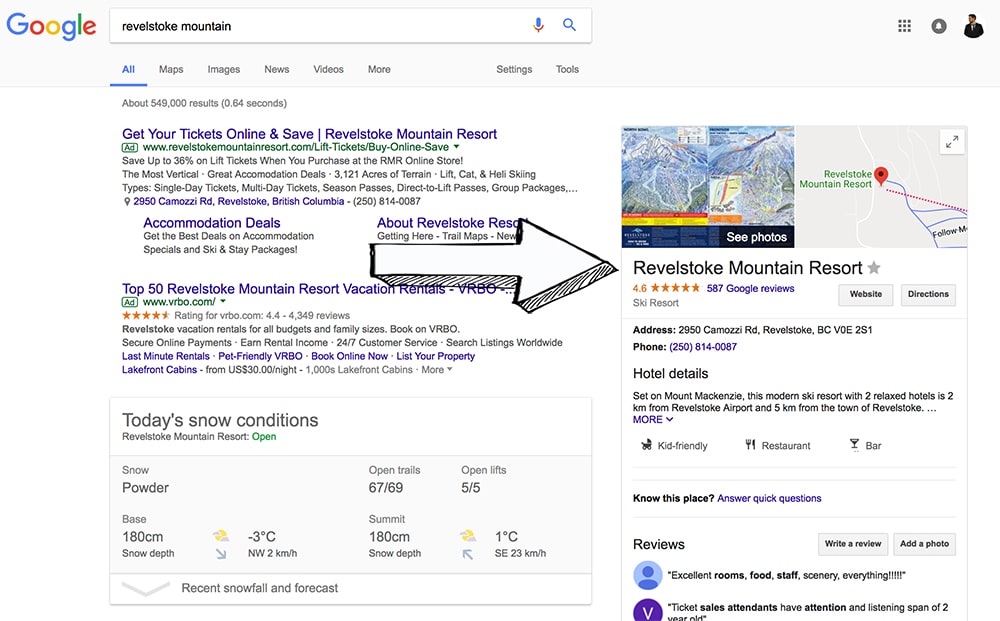Click the red map pin marker

[x=881, y=176]
